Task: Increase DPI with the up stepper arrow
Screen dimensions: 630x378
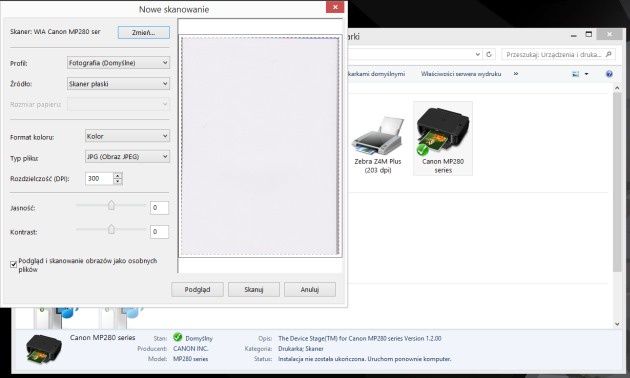Action: click(118, 175)
